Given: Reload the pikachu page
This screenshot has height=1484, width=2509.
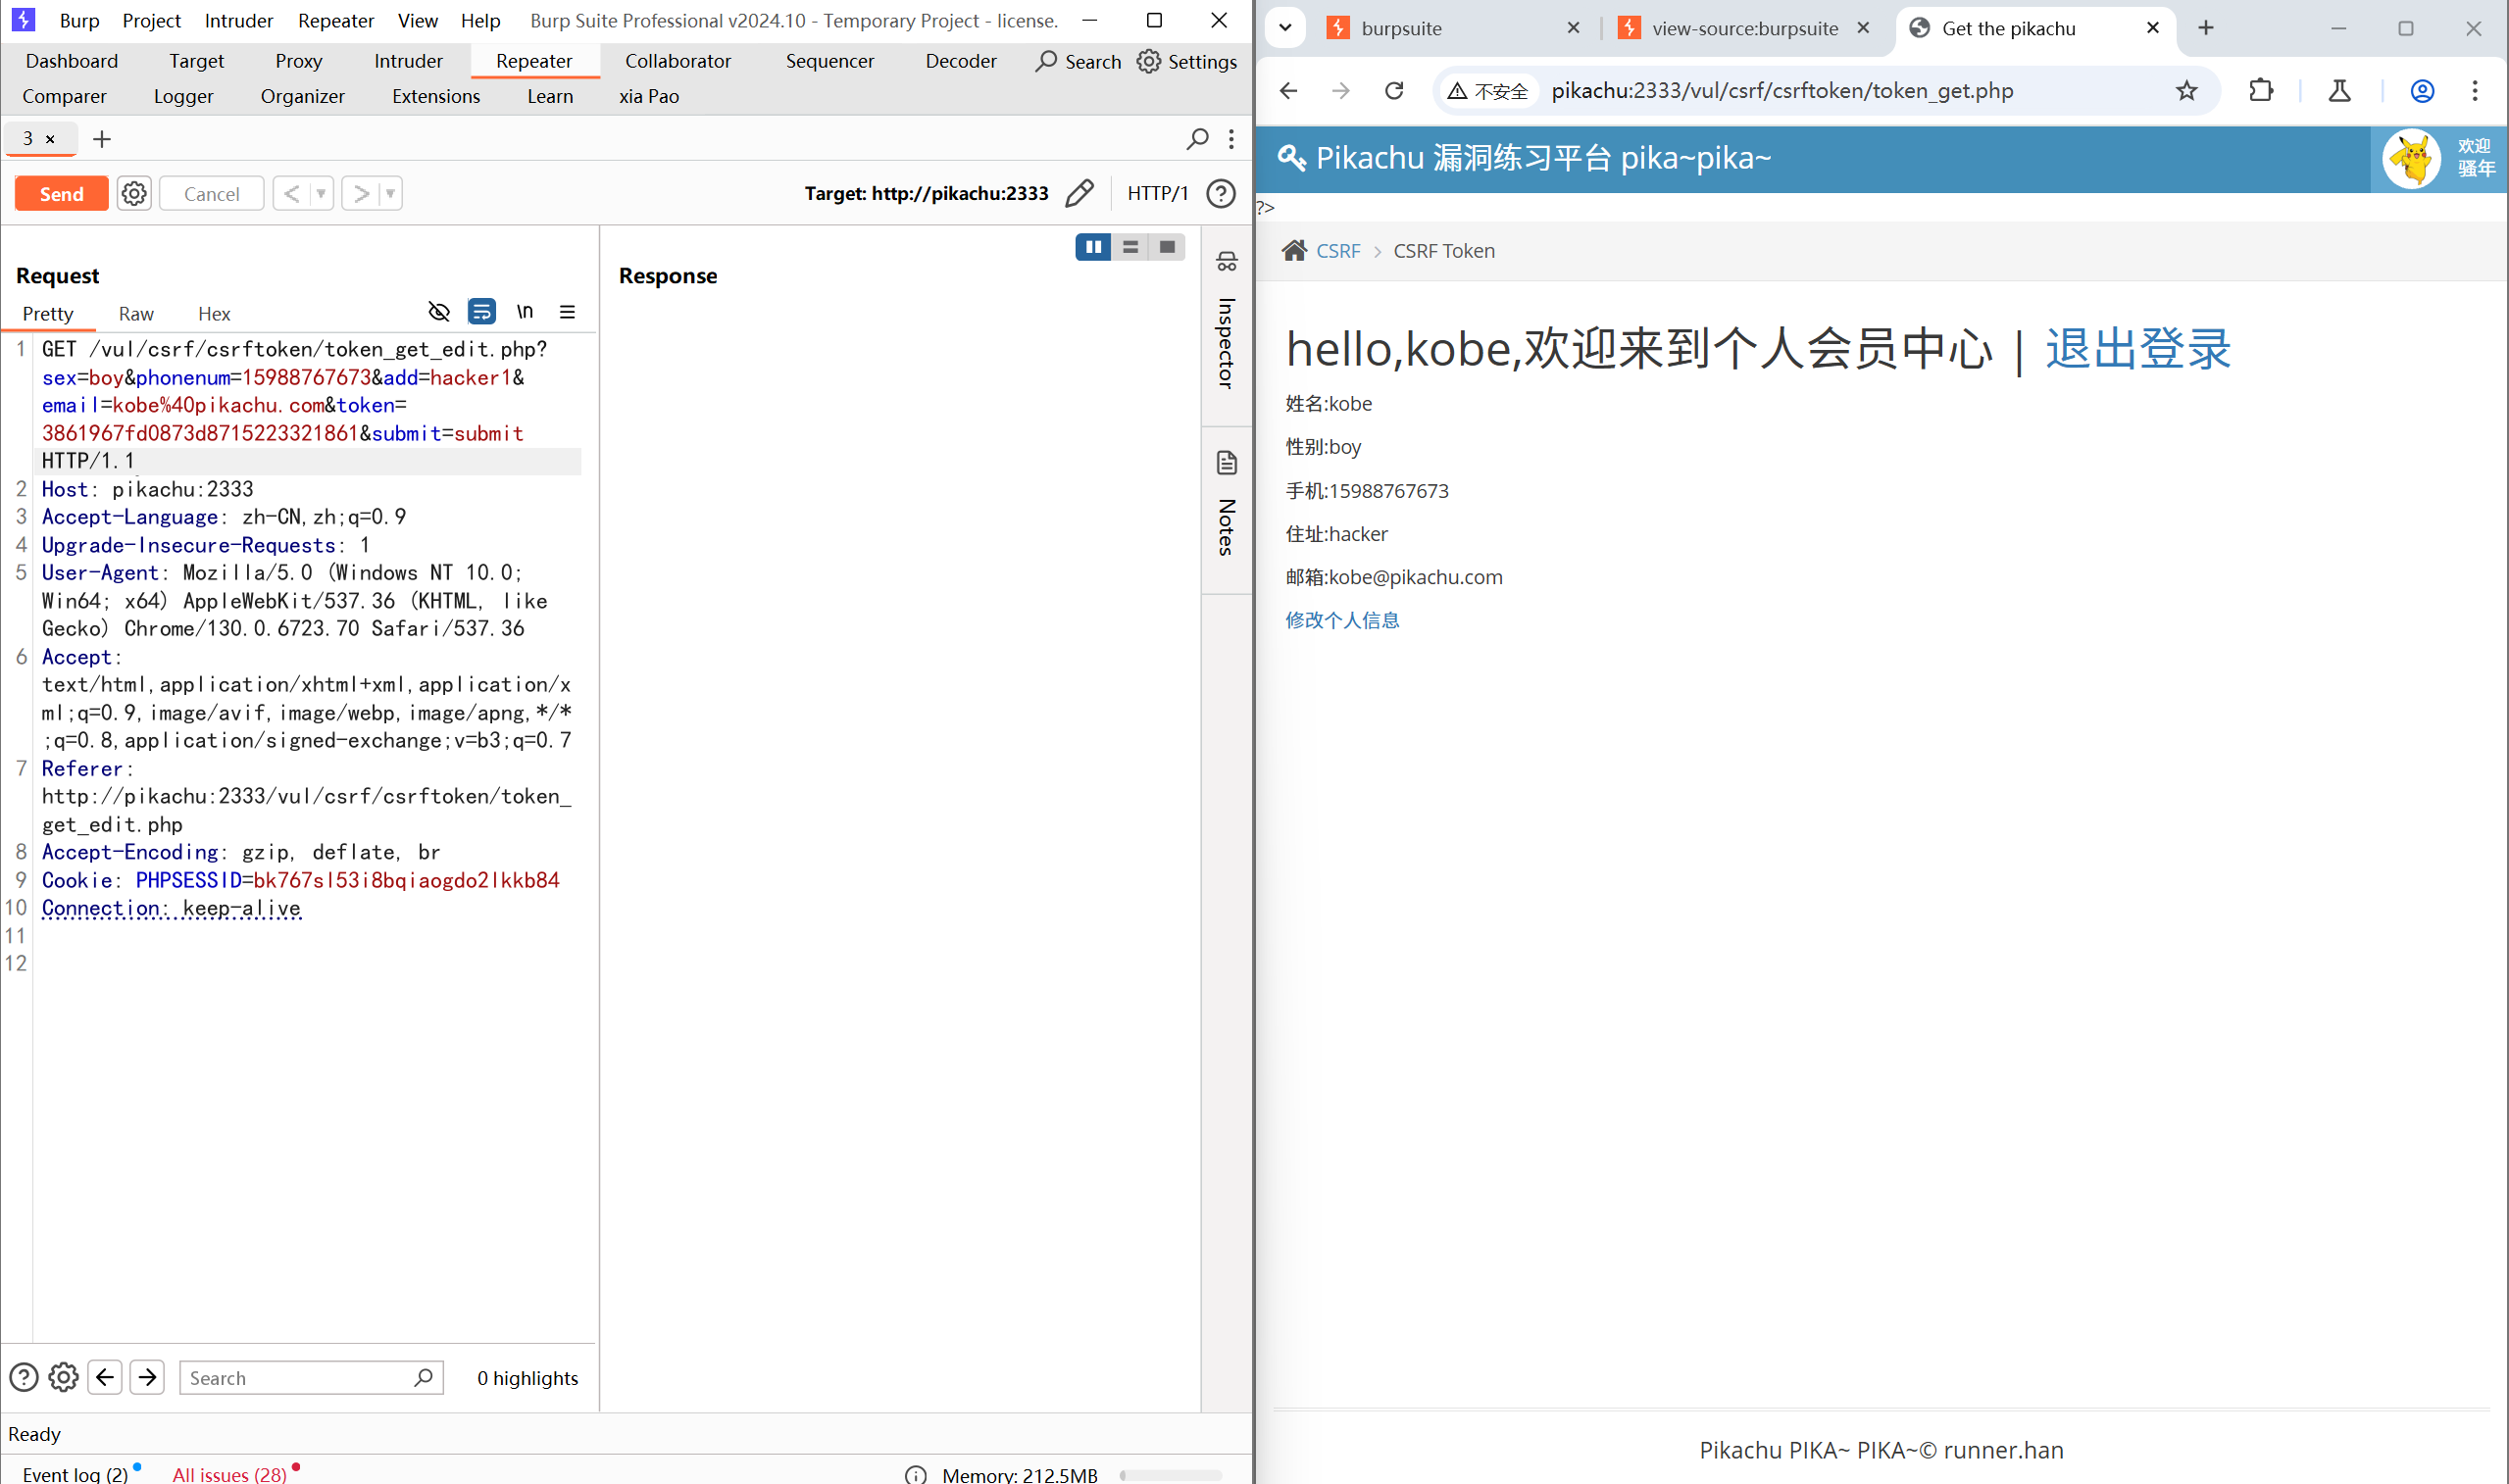Looking at the screenshot, I should pos(1394,91).
